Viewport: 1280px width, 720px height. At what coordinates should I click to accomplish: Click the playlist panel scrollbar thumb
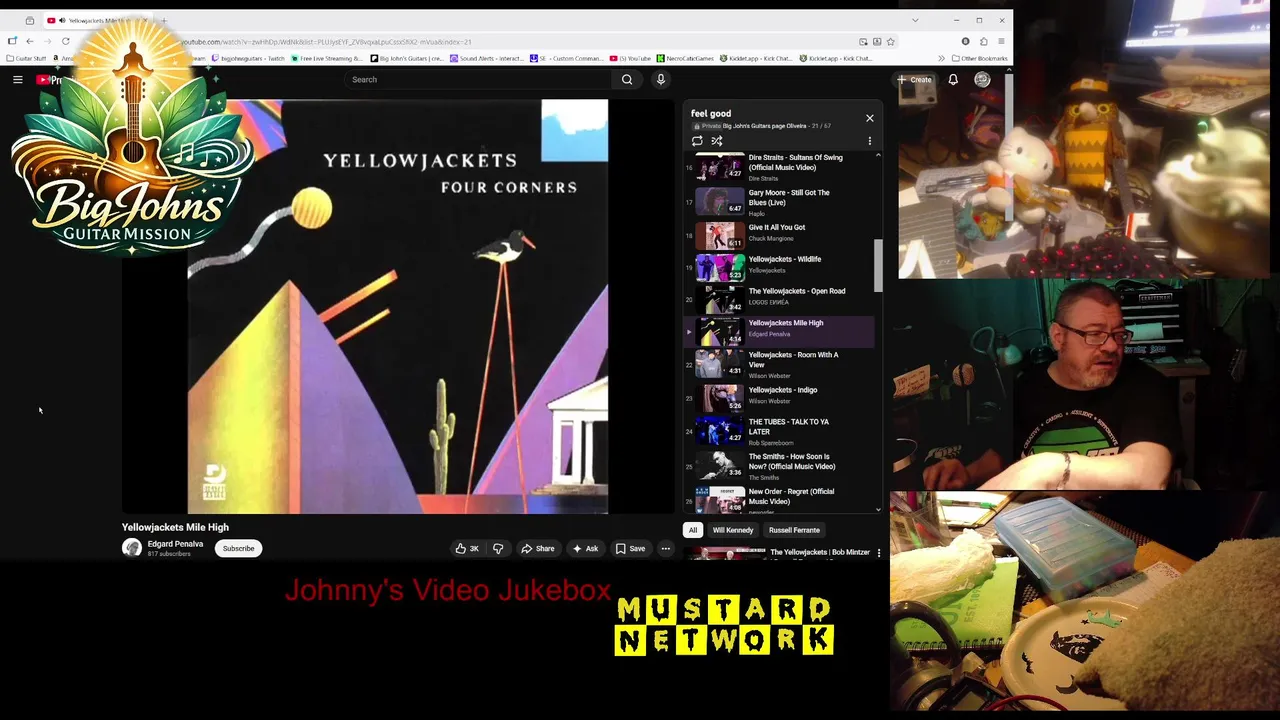[879, 265]
